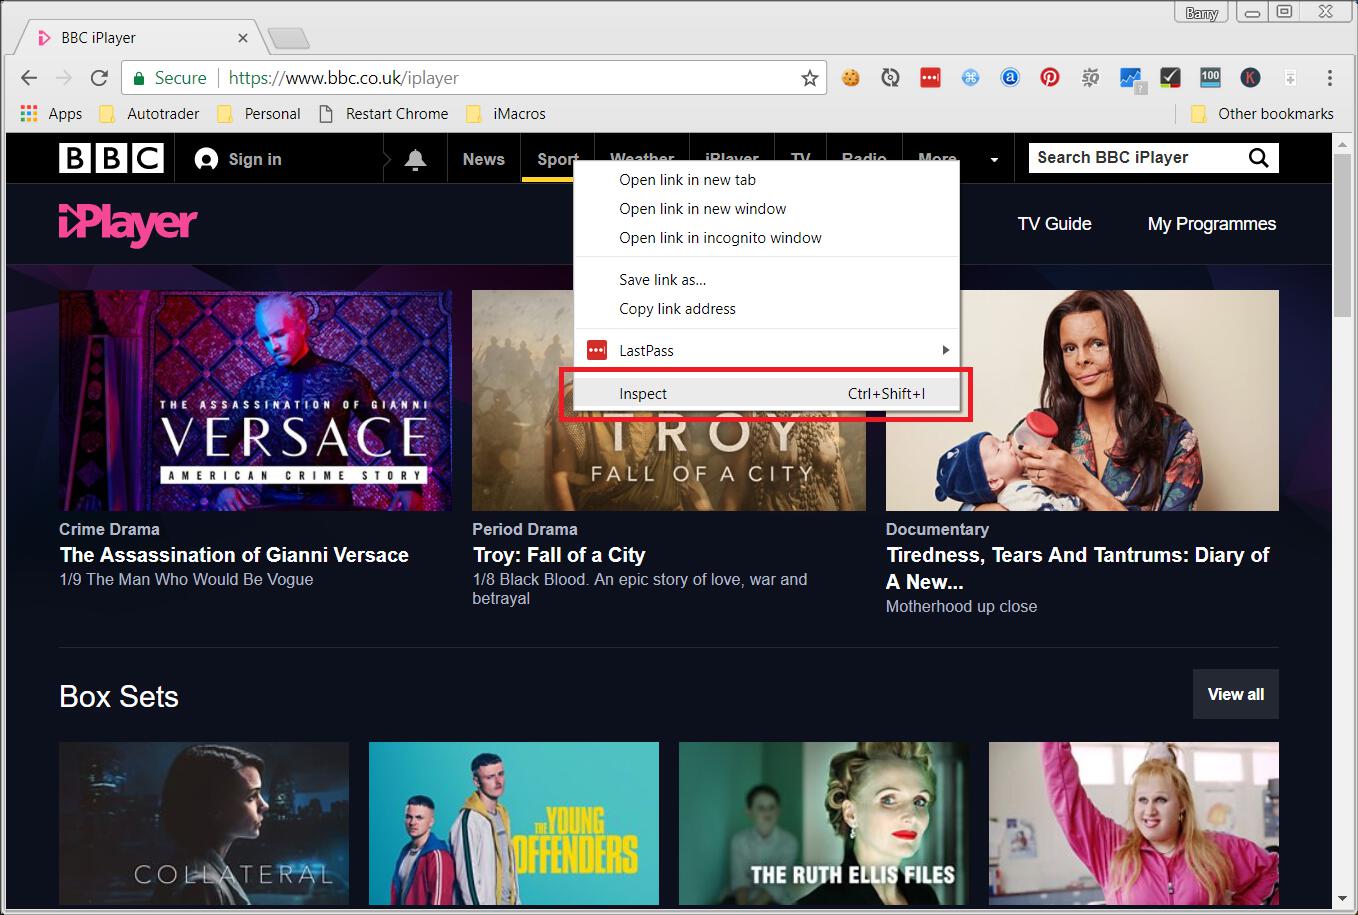Close the BBC iPlayer tab

(243, 38)
